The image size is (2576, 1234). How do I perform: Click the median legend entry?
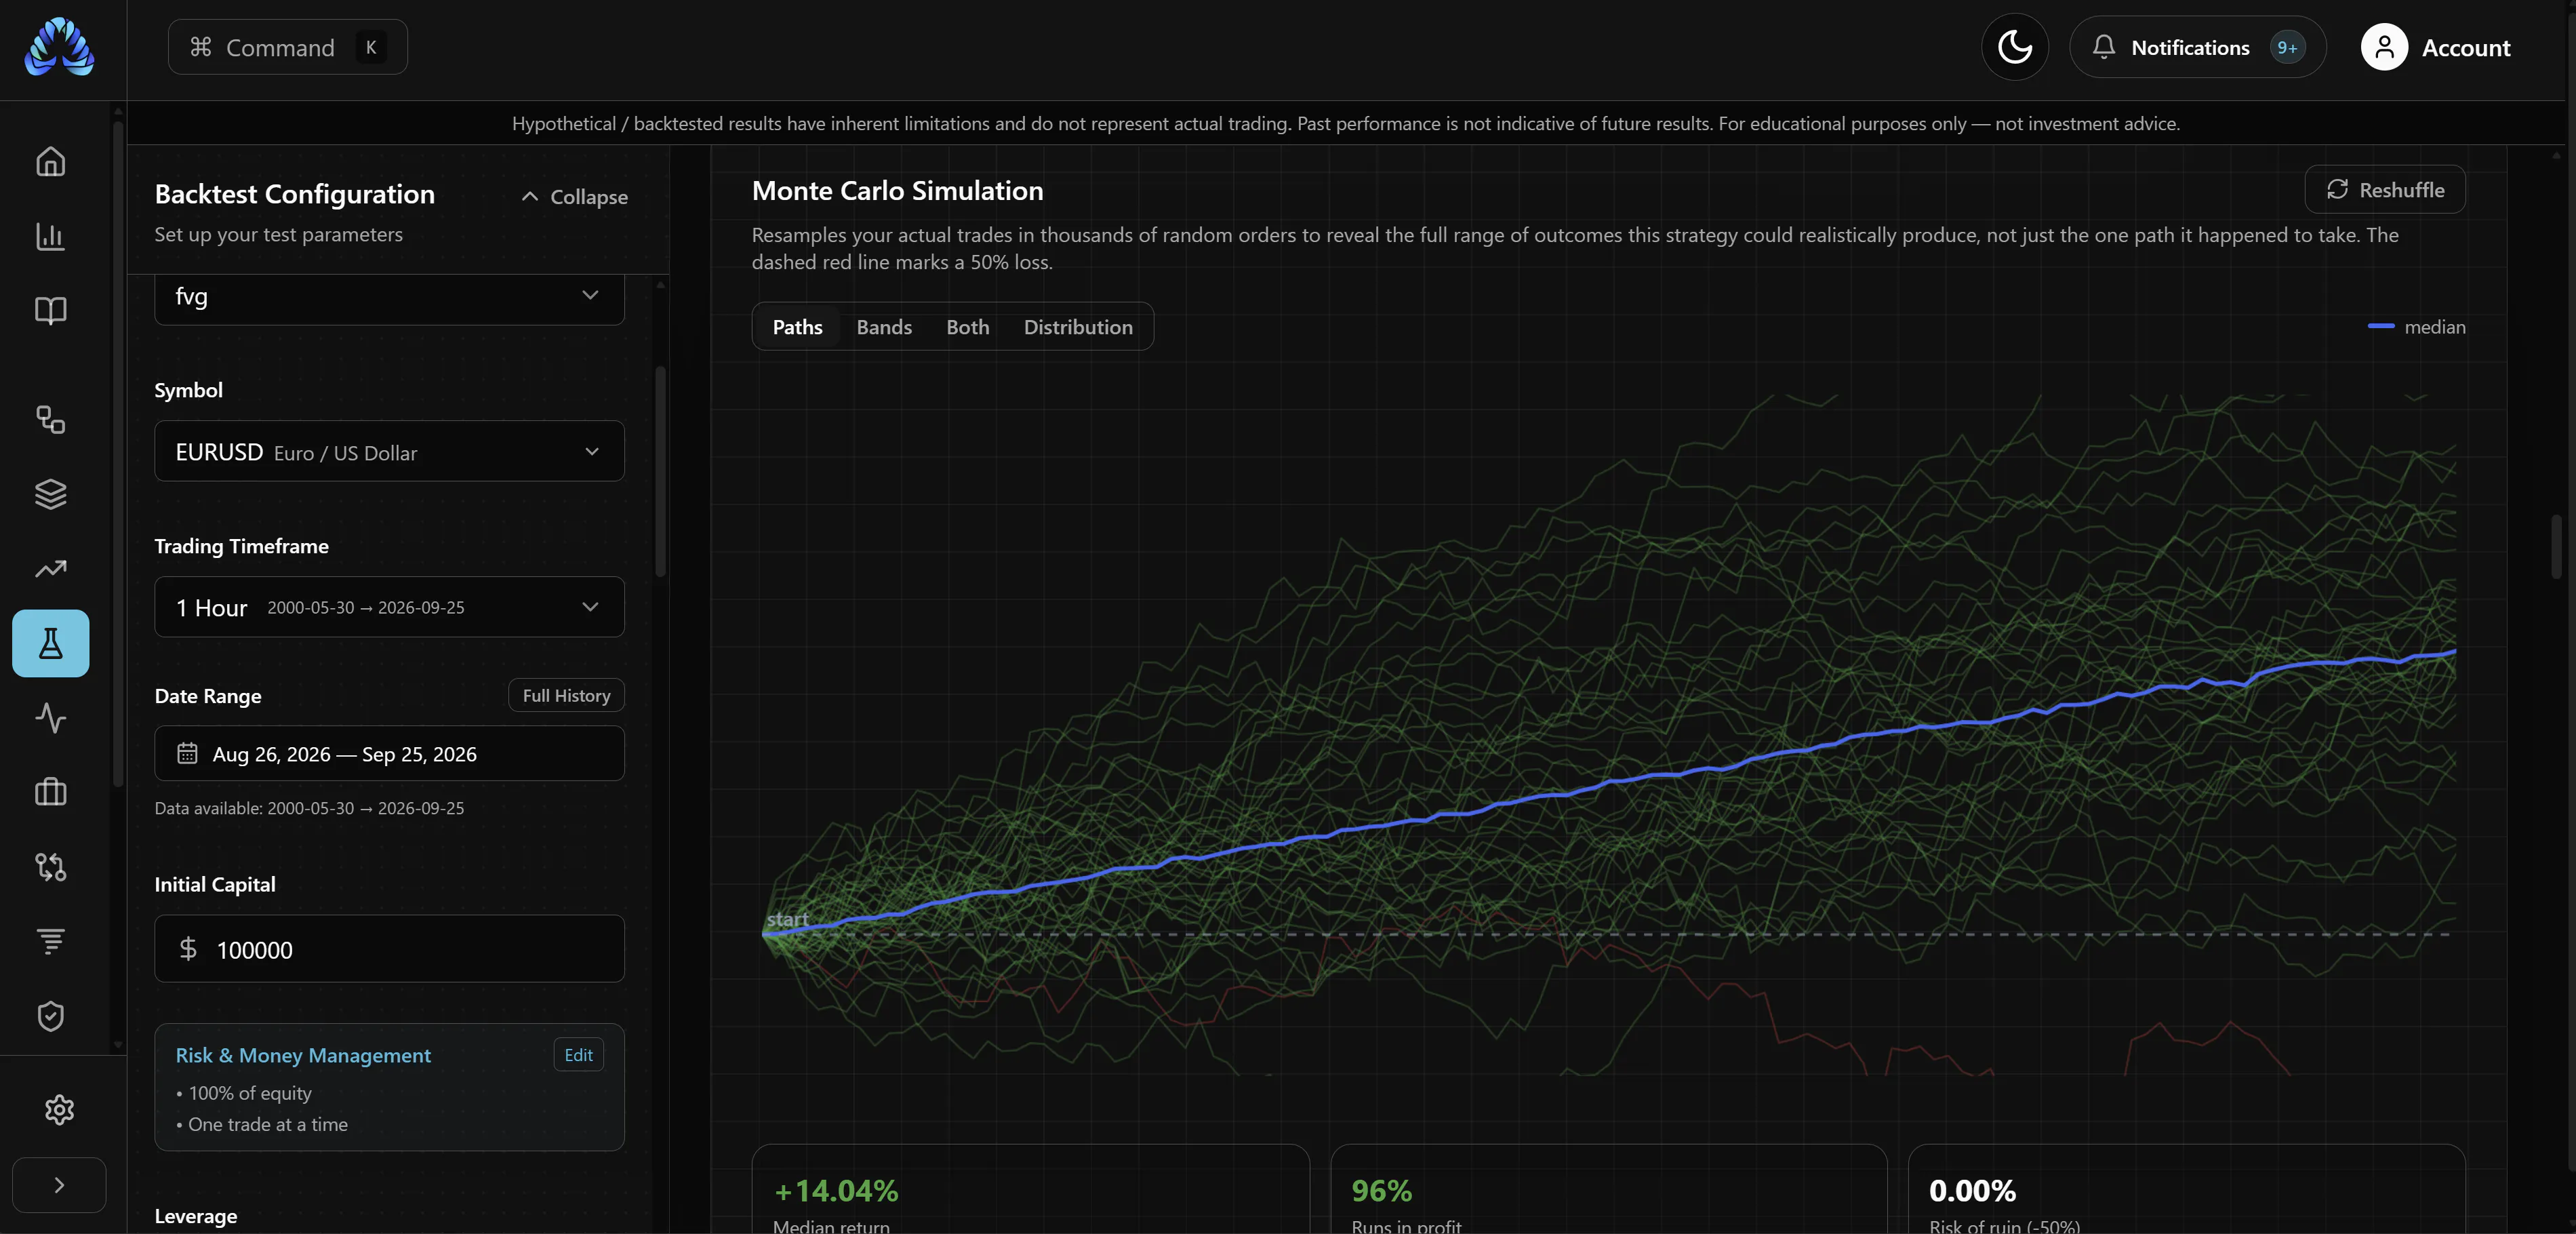click(x=2417, y=327)
